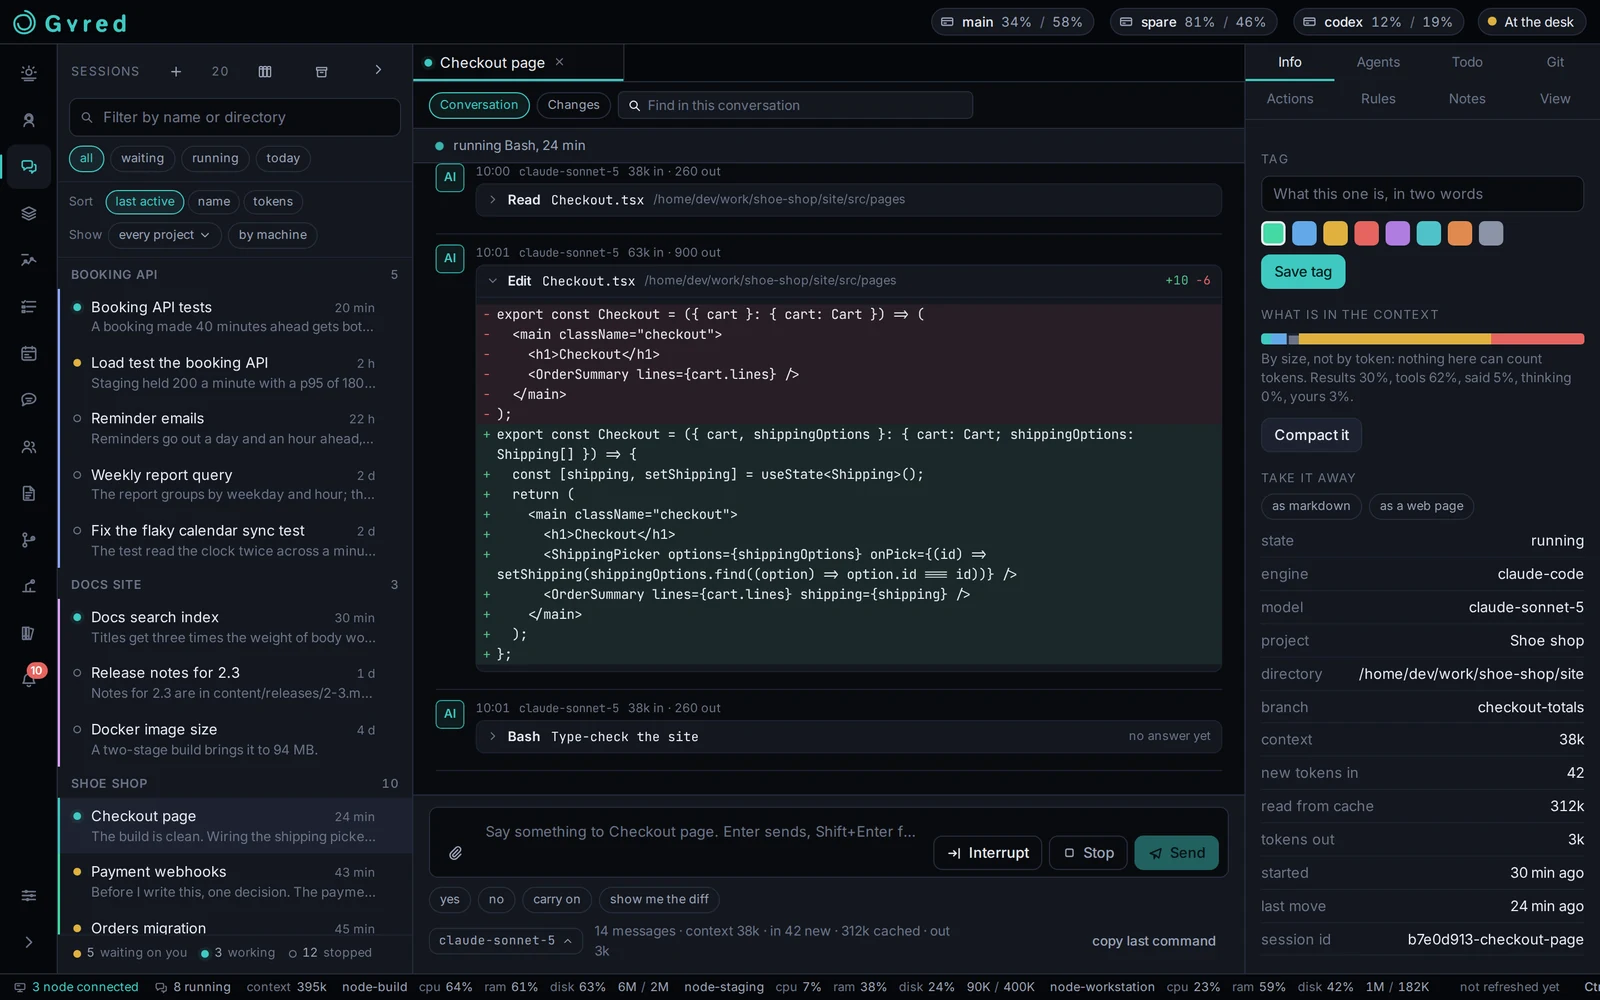Open the notifications bell with 10 badge

tap(29, 679)
